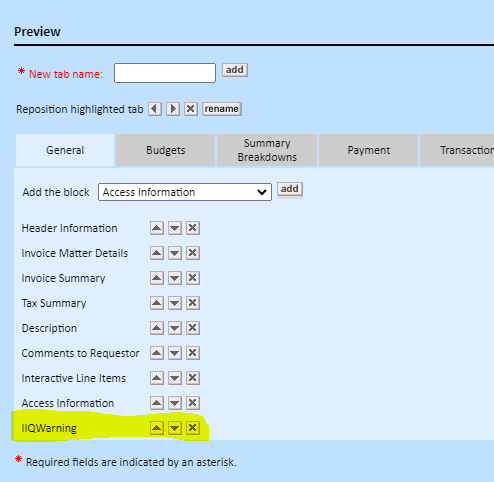Screen dimensions: 494x482
Task: Move highlighted tab right with arrow icon
Action: point(173,109)
